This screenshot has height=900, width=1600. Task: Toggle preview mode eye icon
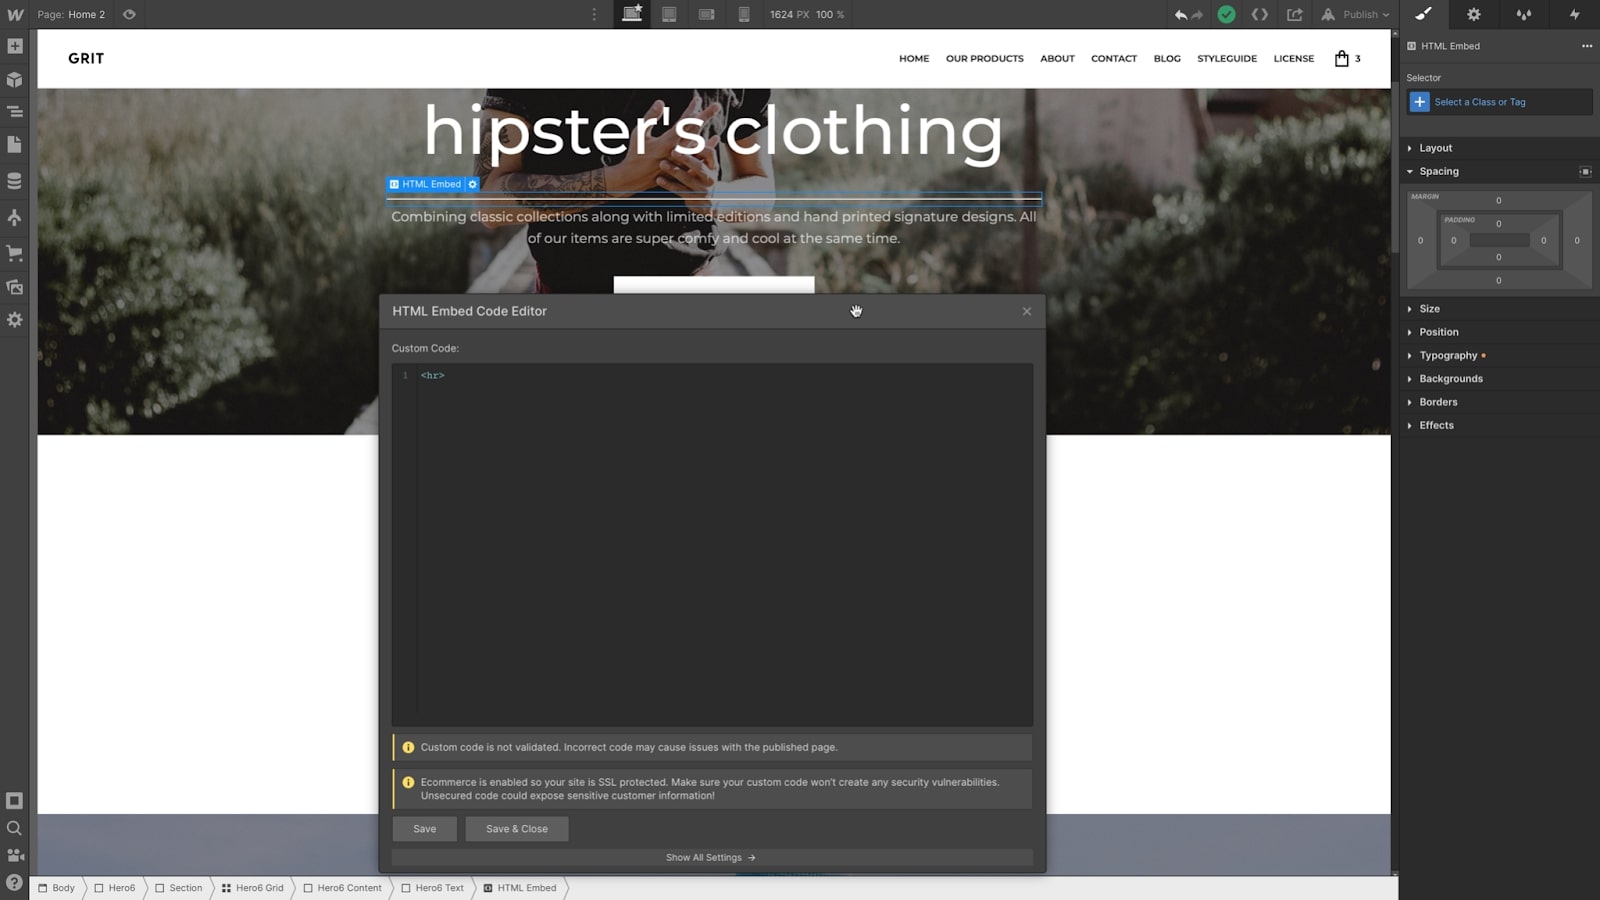tap(129, 14)
